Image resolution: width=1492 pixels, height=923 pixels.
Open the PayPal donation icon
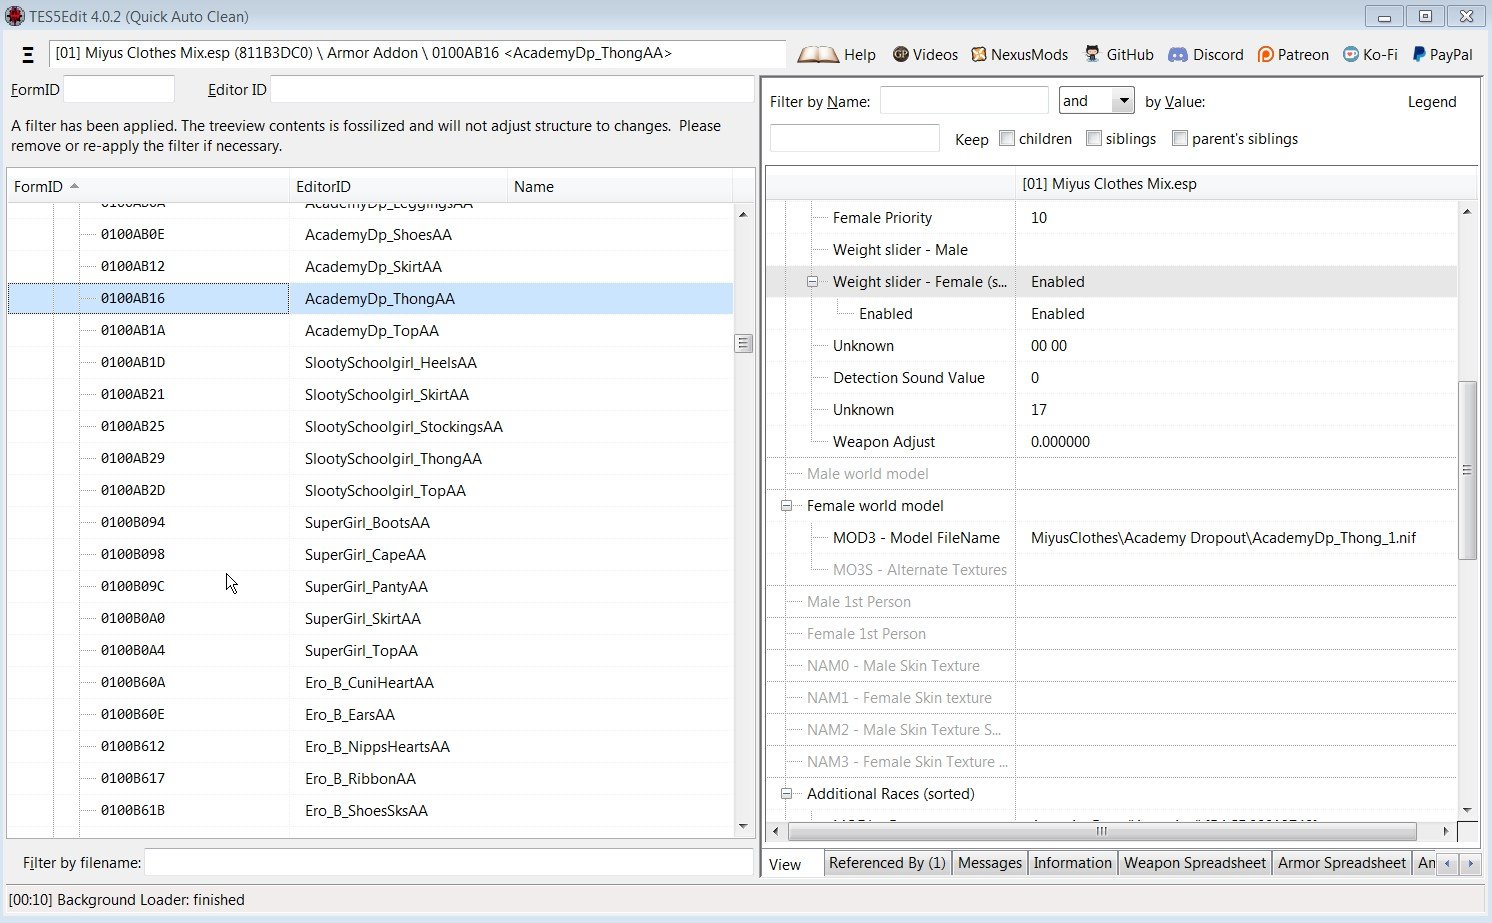1418,55
